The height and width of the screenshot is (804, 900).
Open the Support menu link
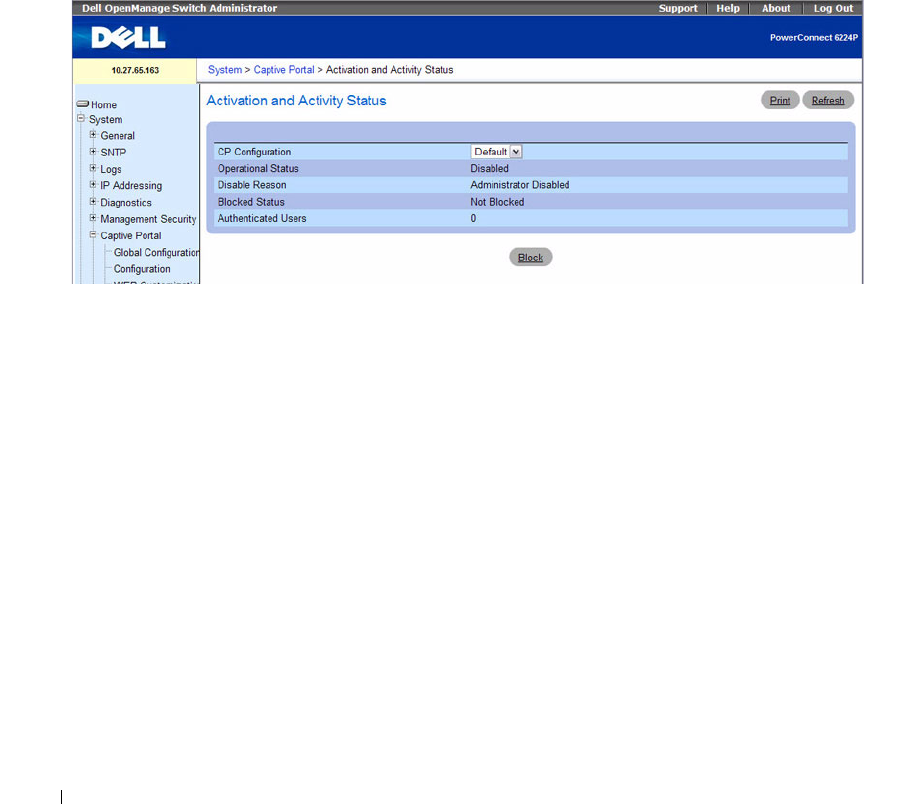point(678,8)
